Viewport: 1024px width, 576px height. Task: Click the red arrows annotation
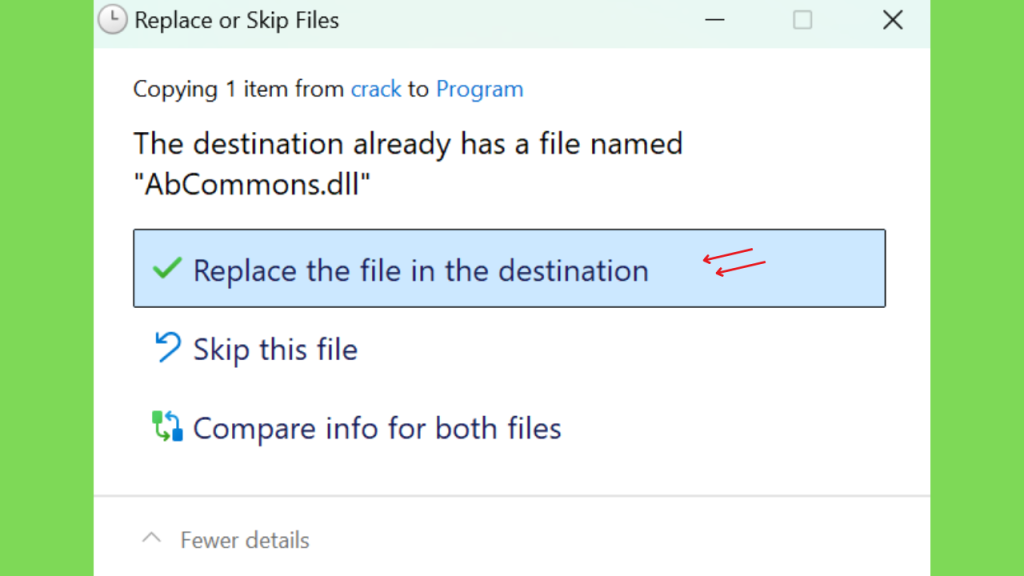(734, 262)
